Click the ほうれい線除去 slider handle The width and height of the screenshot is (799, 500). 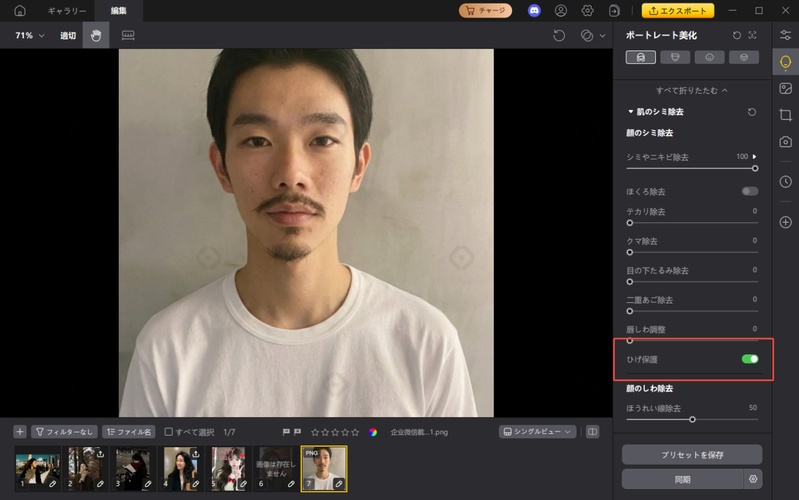(692, 419)
